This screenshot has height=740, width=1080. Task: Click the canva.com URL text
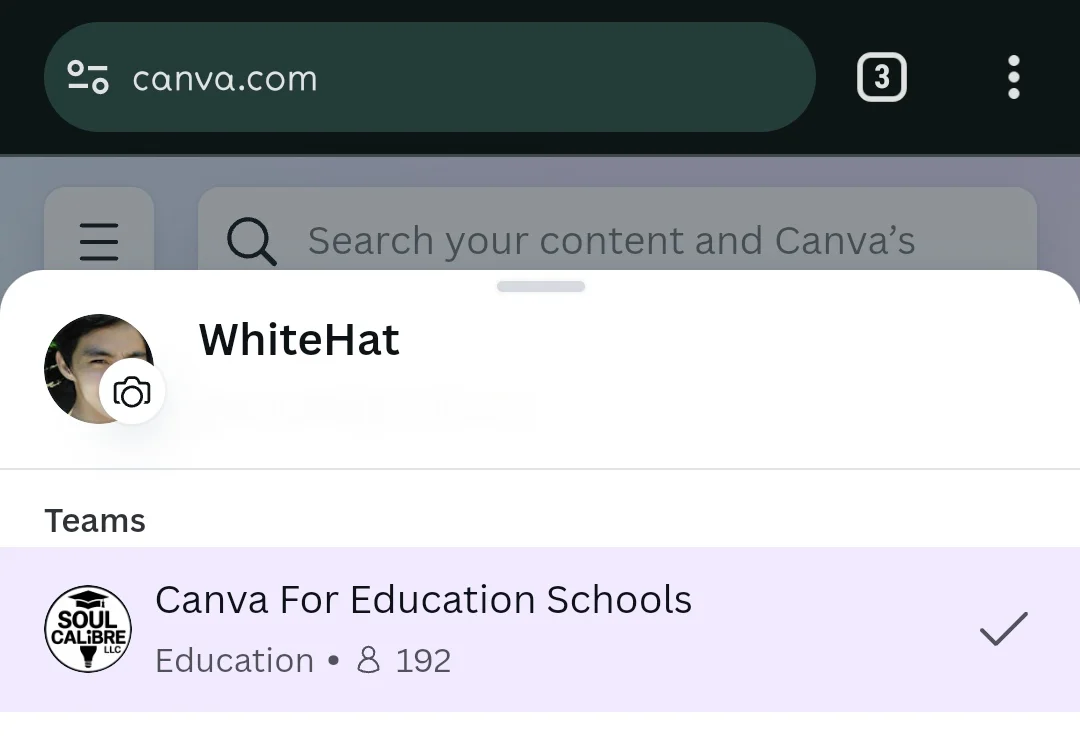pos(225,79)
